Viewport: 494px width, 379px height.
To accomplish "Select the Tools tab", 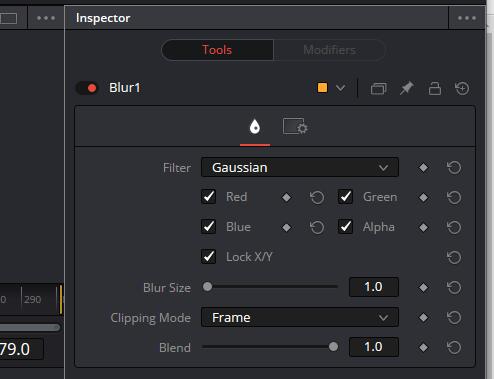I will (217, 50).
